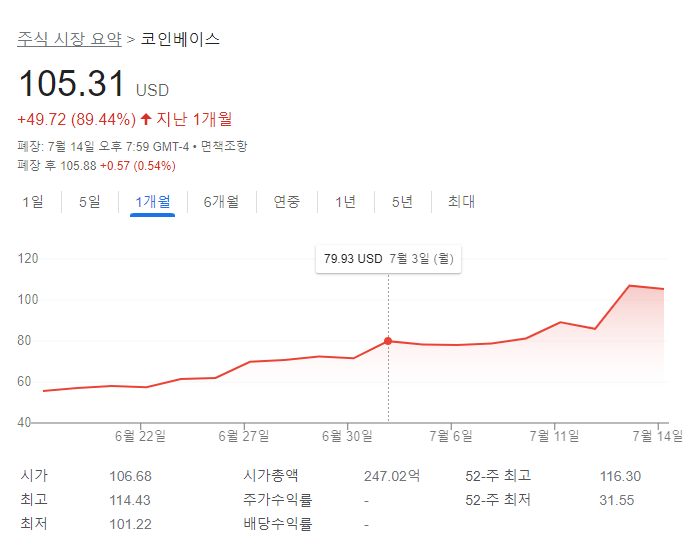The image size is (696, 539).
Task: Select the 5일 range tab
Action: (x=90, y=202)
